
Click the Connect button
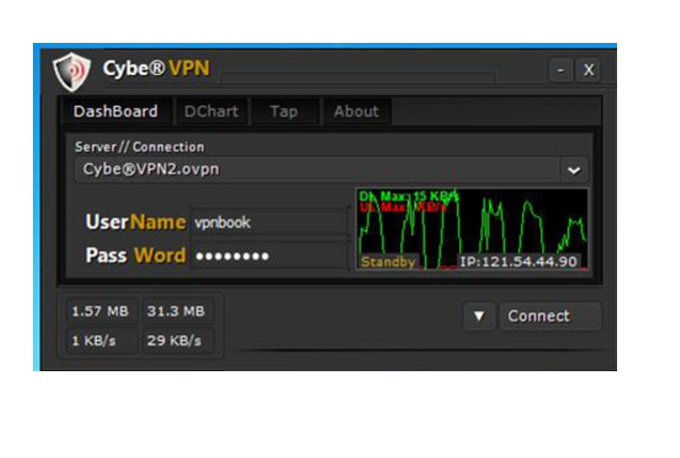[550, 316]
